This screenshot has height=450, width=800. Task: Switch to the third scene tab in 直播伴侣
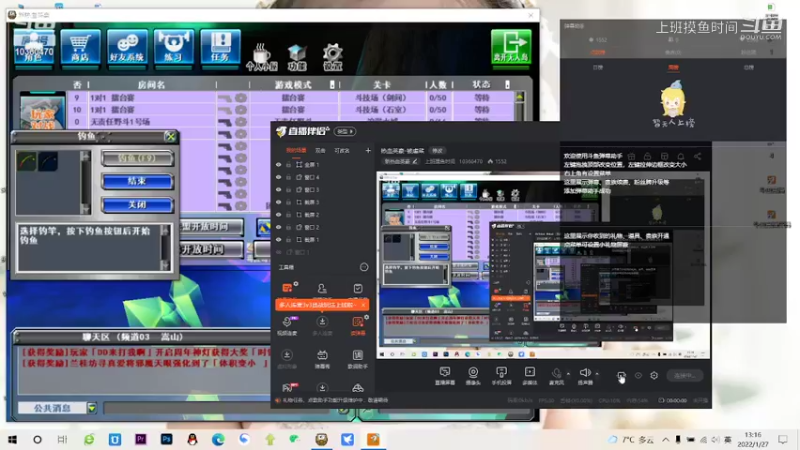click(x=342, y=151)
